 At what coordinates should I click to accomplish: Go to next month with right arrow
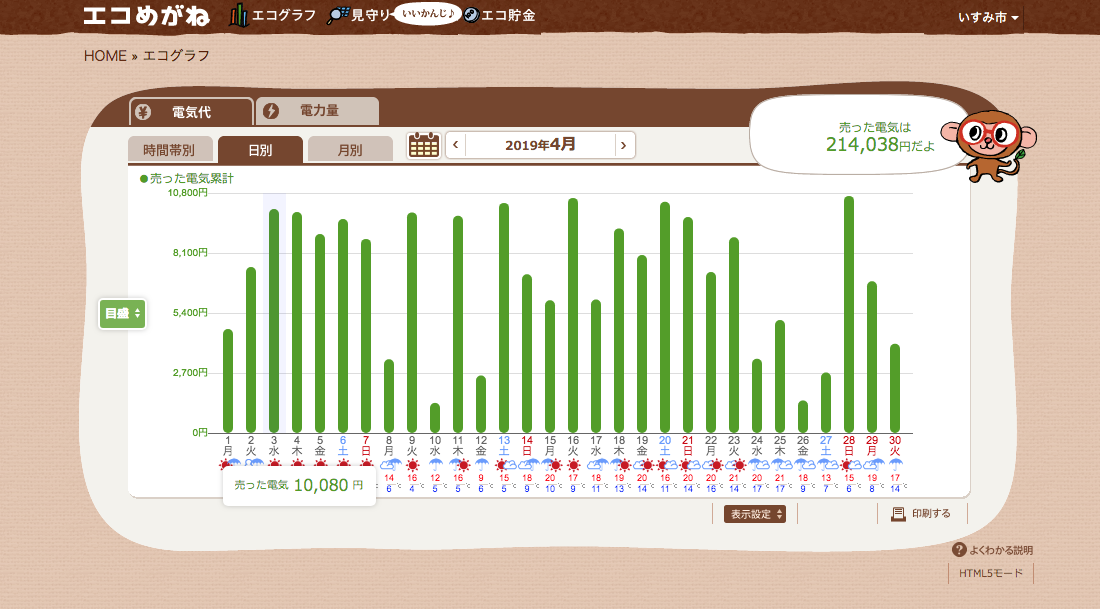click(x=623, y=145)
